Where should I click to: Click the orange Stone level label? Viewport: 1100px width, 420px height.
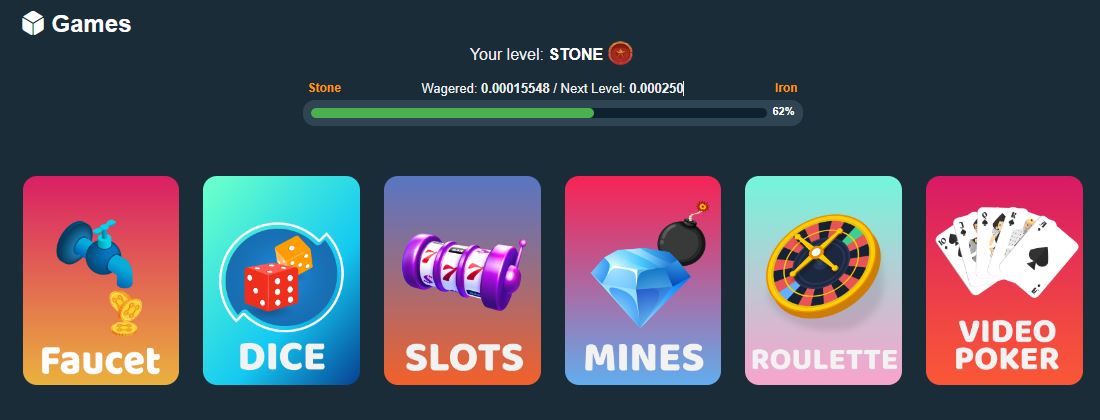click(x=325, y=88)
